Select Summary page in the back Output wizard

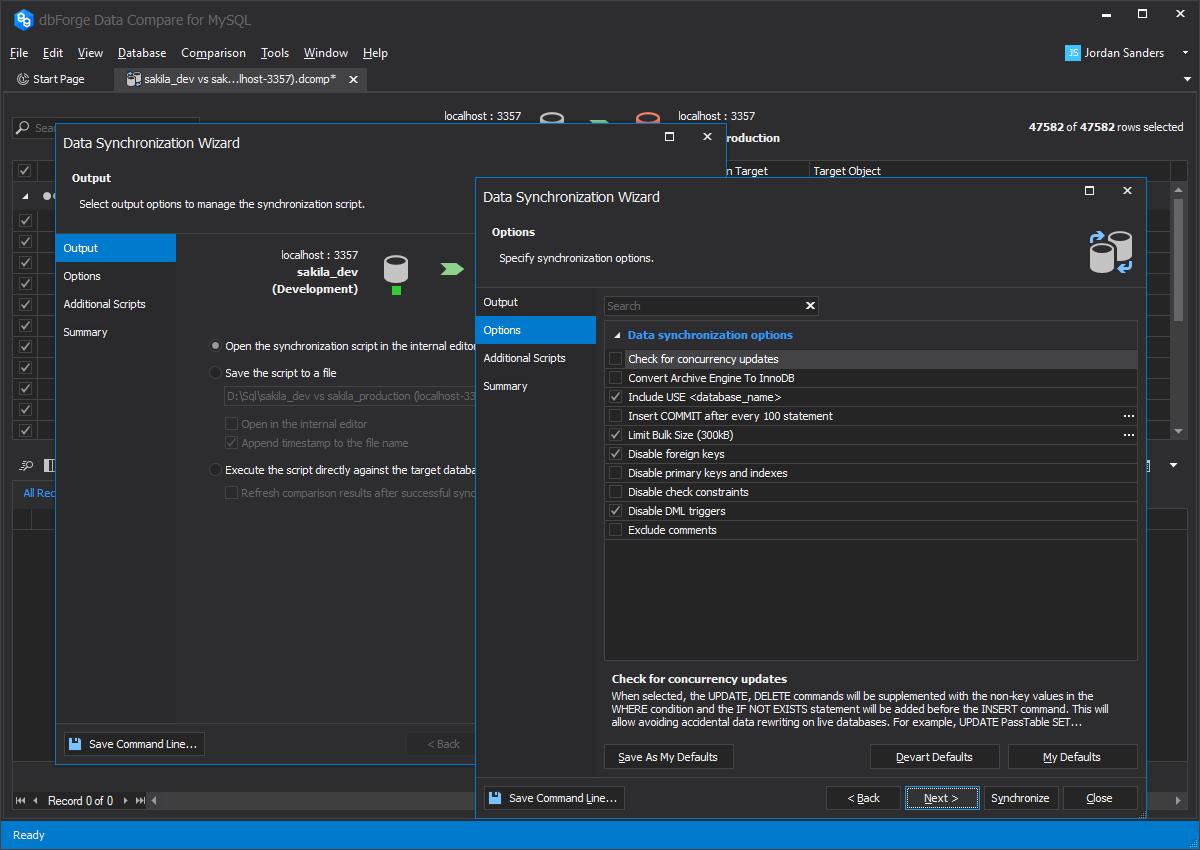(116, 332)
